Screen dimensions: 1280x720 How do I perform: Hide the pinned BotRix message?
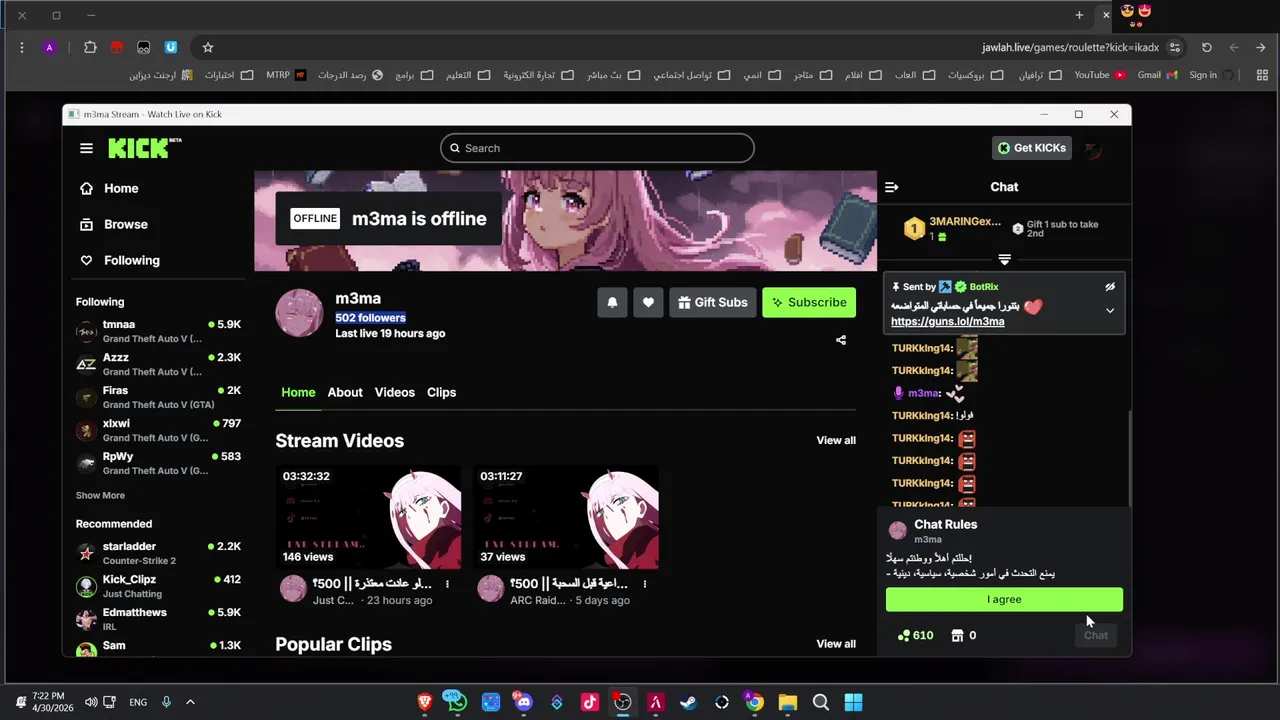tap(1109, 287)
